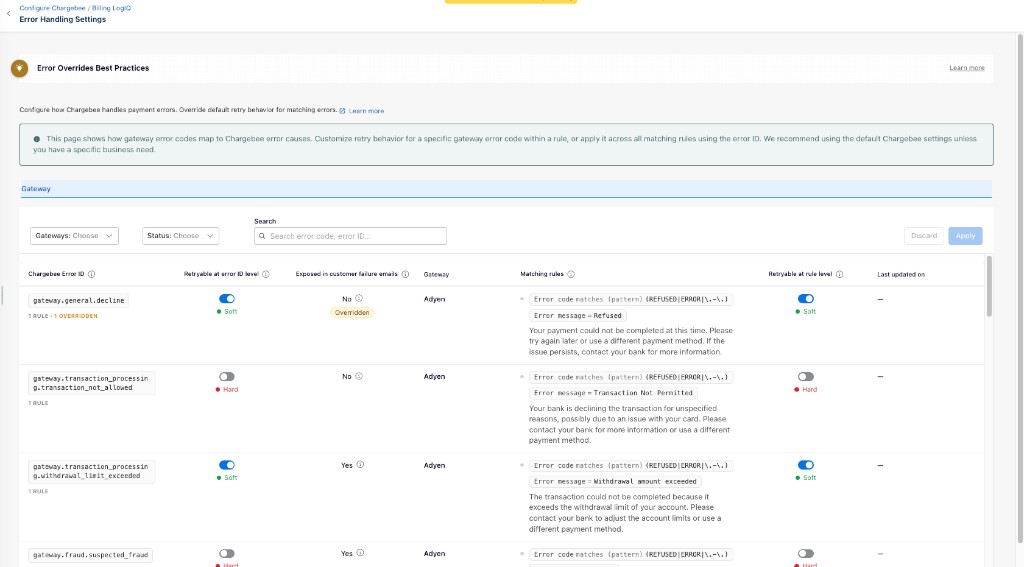Click the external link icon before Learn more
Image resolution: width=1024 pixels, height=567 pixels.
click(x=342, y=111)
